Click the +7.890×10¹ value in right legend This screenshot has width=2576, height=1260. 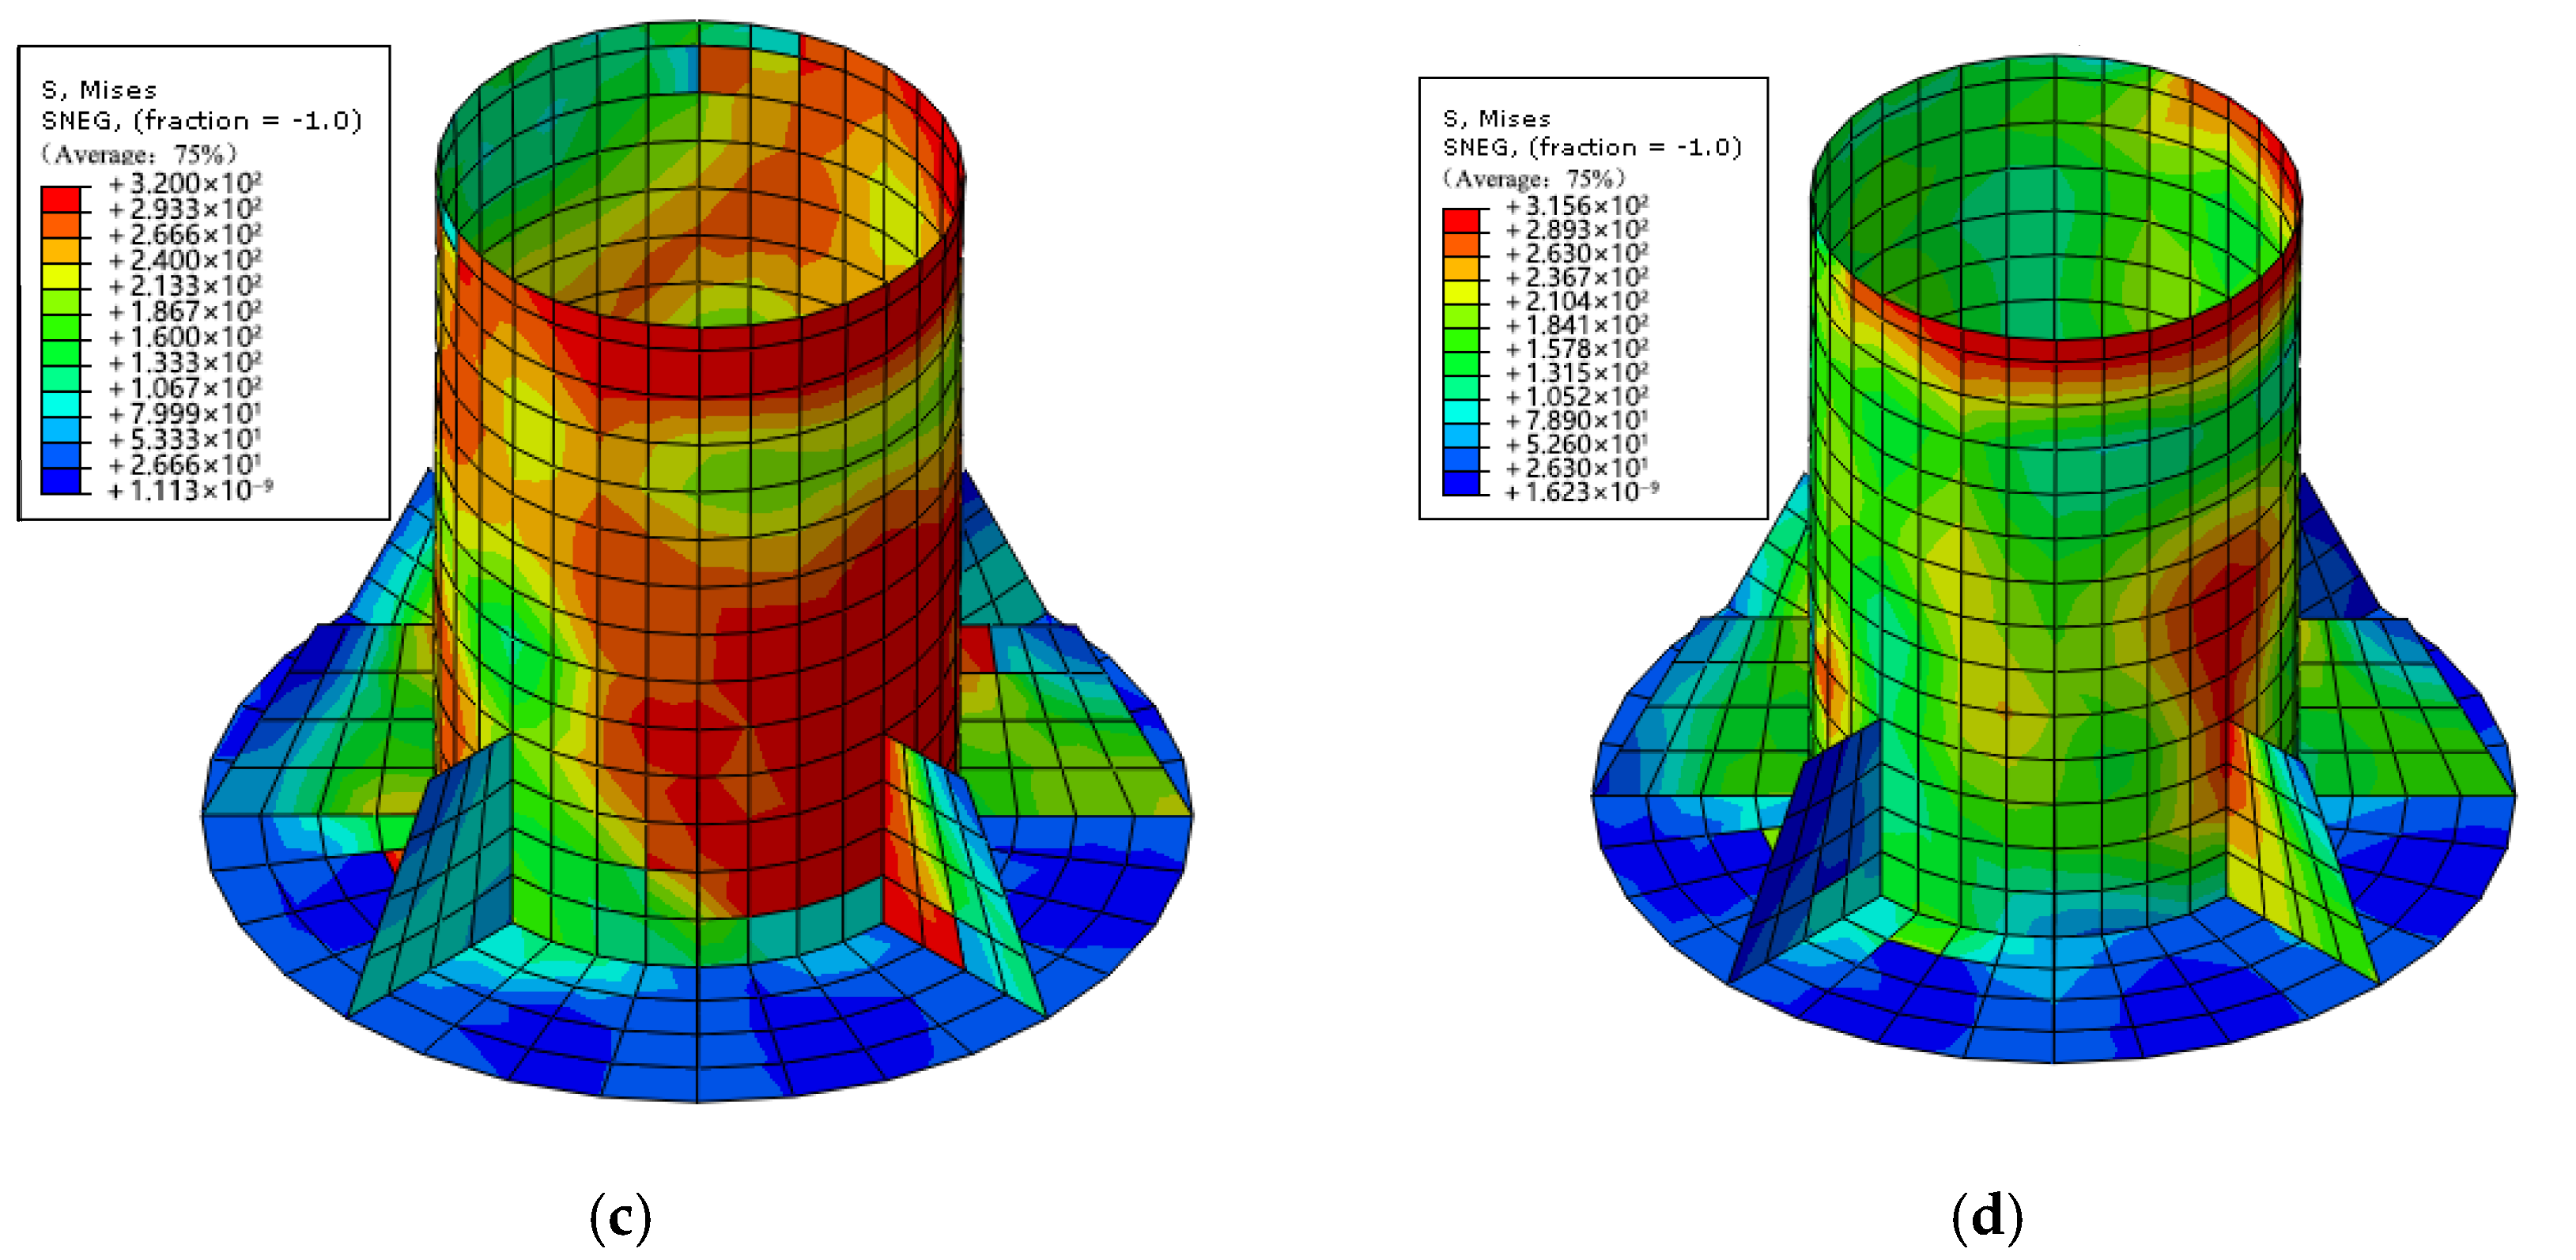[1576, 420]
